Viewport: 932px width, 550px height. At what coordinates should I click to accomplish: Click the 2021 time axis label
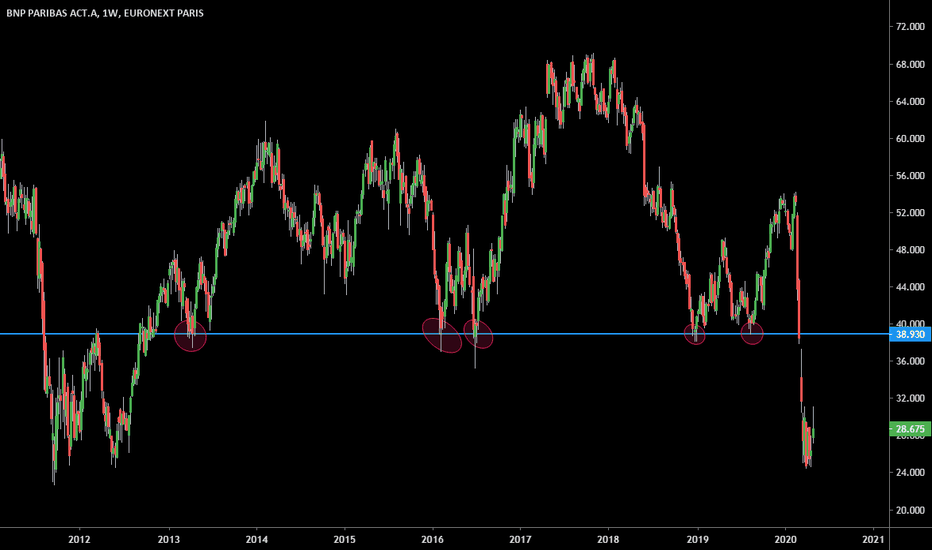873,539
